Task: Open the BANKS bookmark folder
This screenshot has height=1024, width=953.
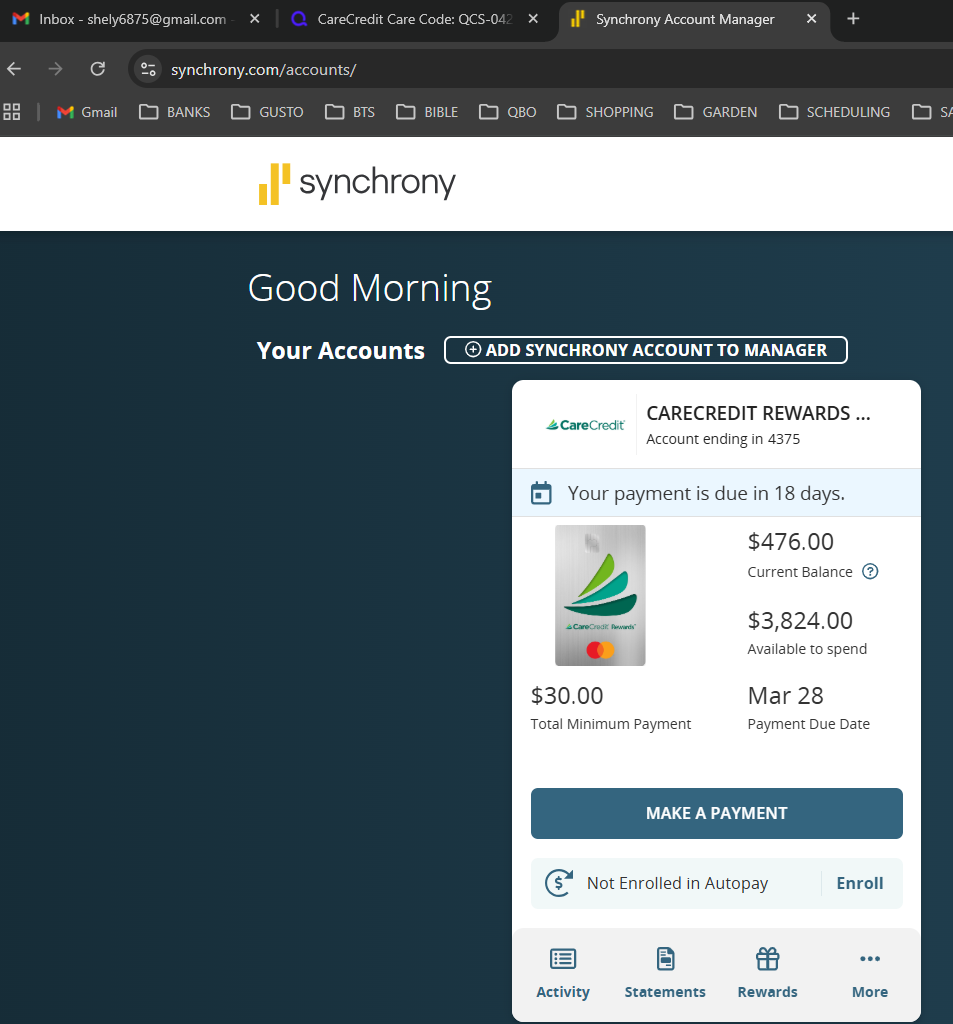Action: pos(175,112)
